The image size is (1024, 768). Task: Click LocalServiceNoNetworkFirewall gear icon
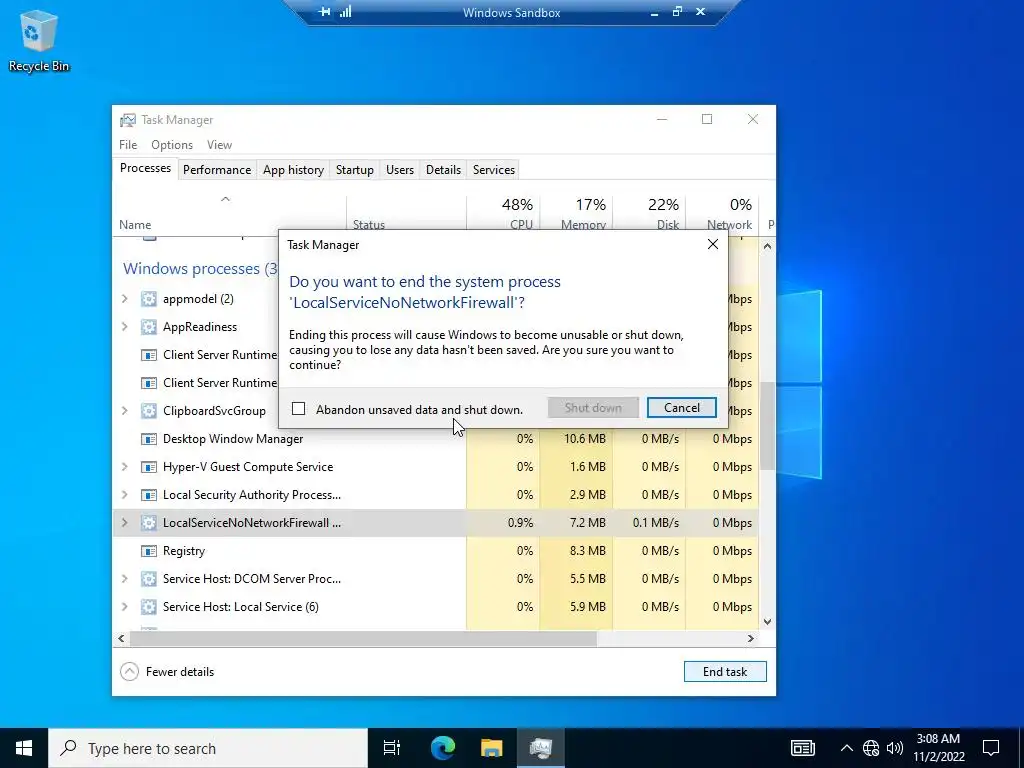[x=149, y=522]
